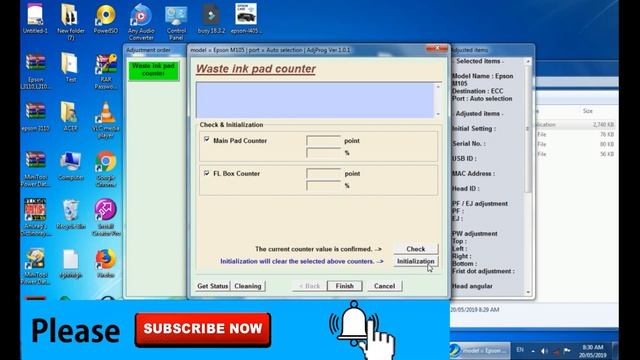Uncheck the FL Box Counter checkbox
The width and height of the screenshot is (640, 360).
click(x=207, y=173)
